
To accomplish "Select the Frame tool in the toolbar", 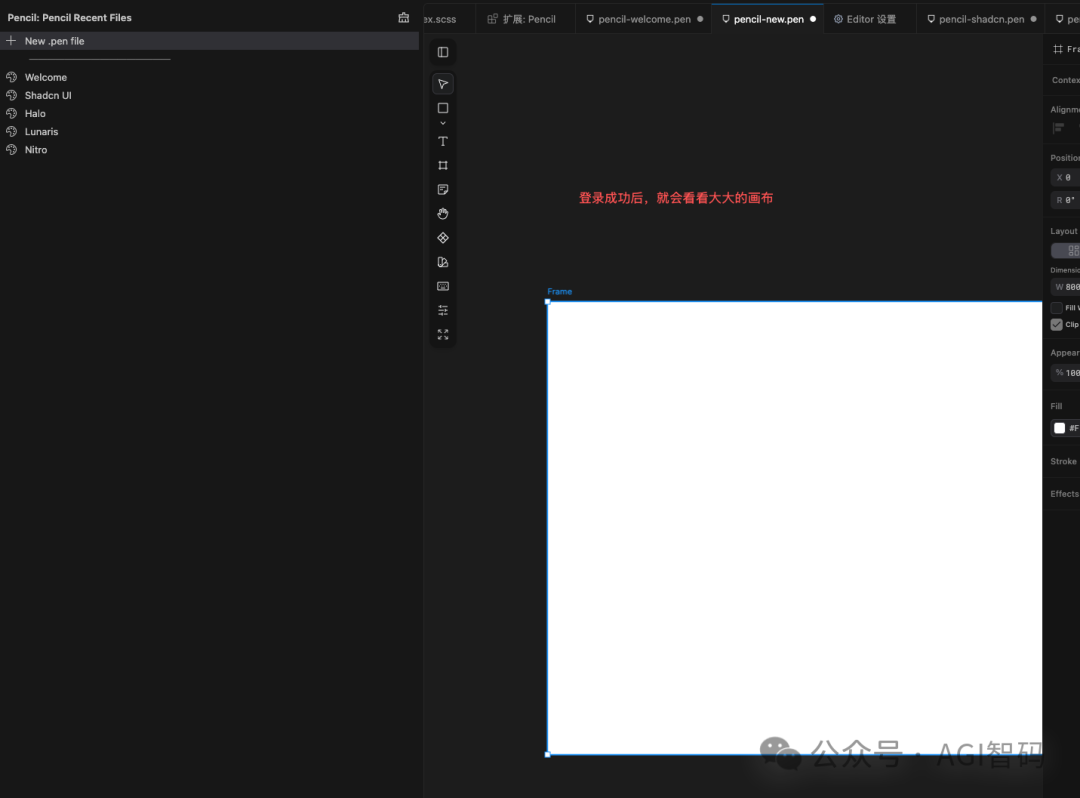I will 443,165.
